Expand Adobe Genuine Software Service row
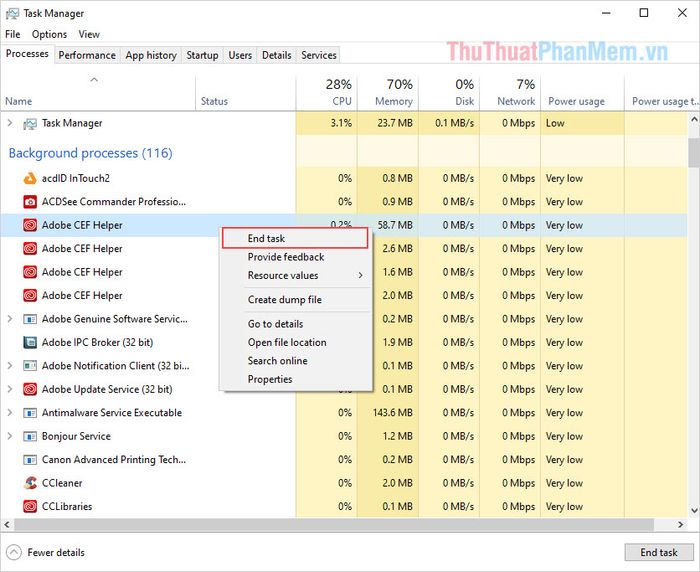700x572 pixels. click(10, 319)
